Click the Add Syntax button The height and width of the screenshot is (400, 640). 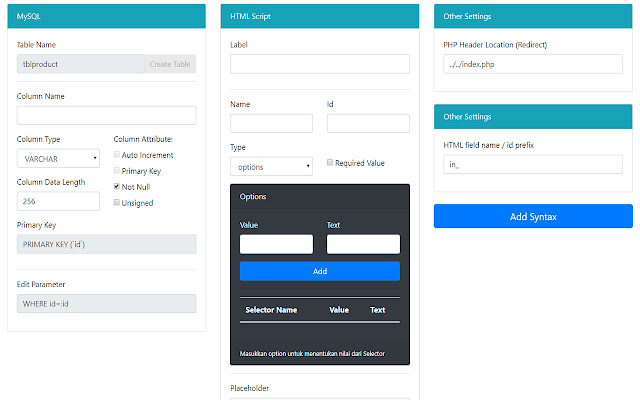point(533,216)
